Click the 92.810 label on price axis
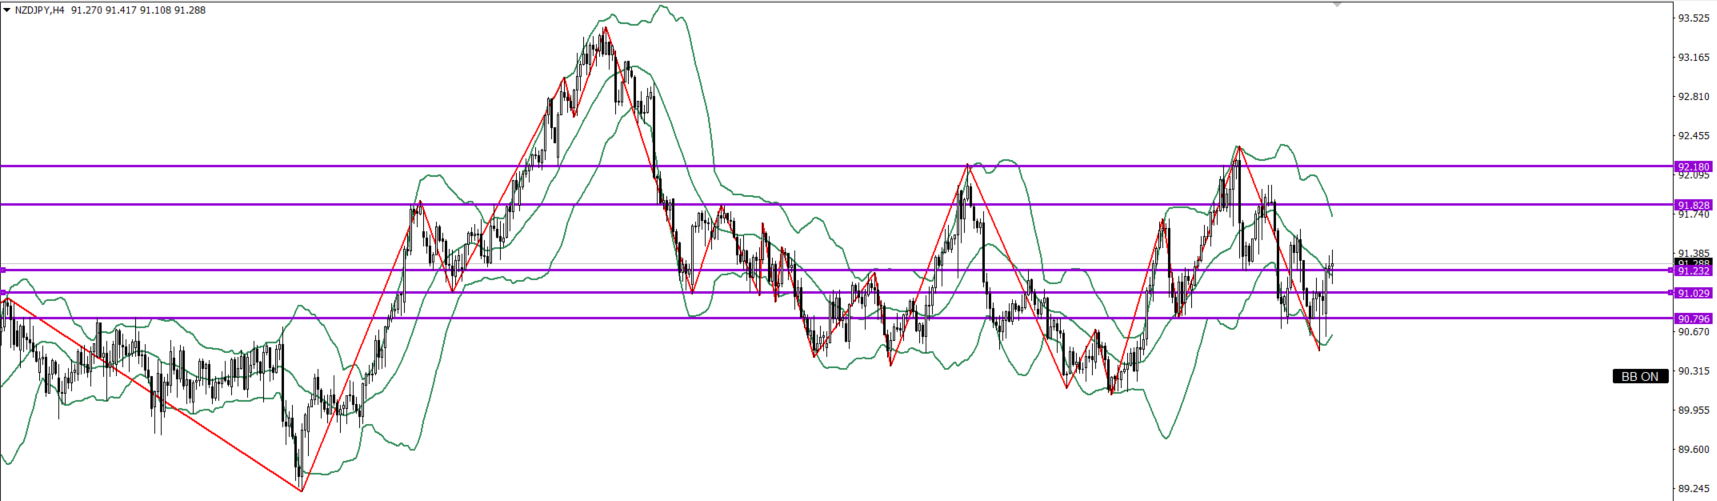The height and width of the screenshot is (501, 1717). point(1693,97)
